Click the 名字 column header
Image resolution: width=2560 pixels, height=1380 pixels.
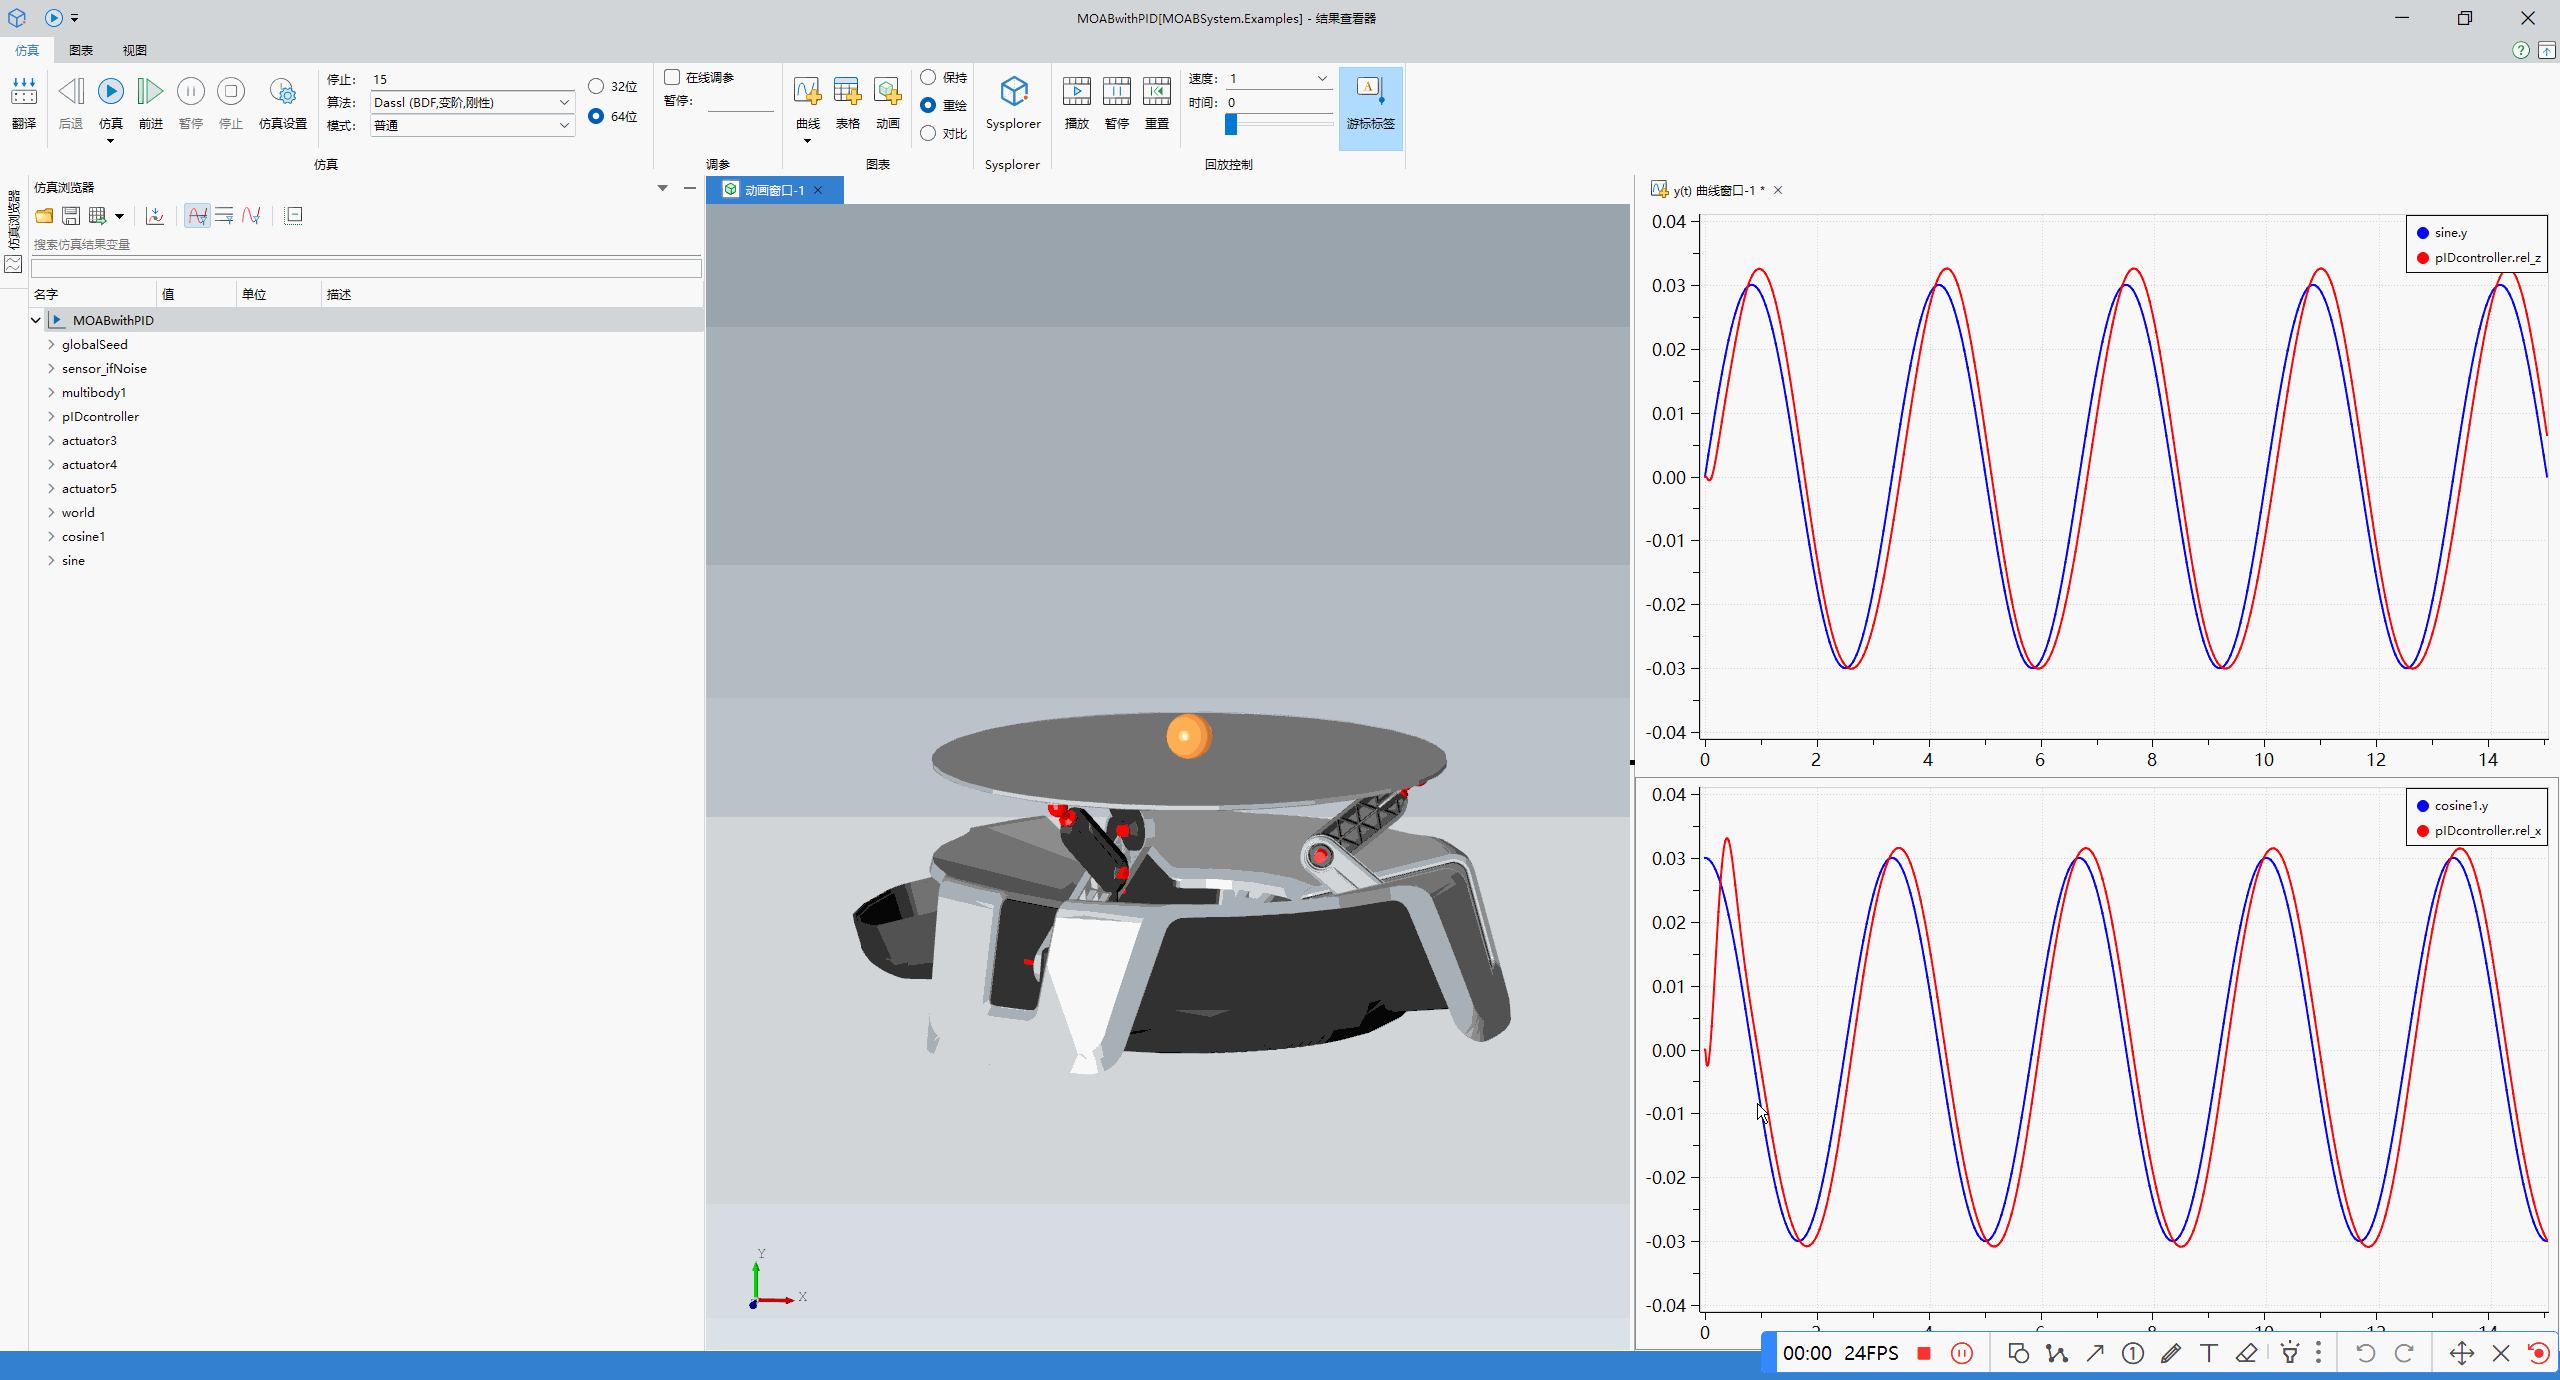[92, 294]
